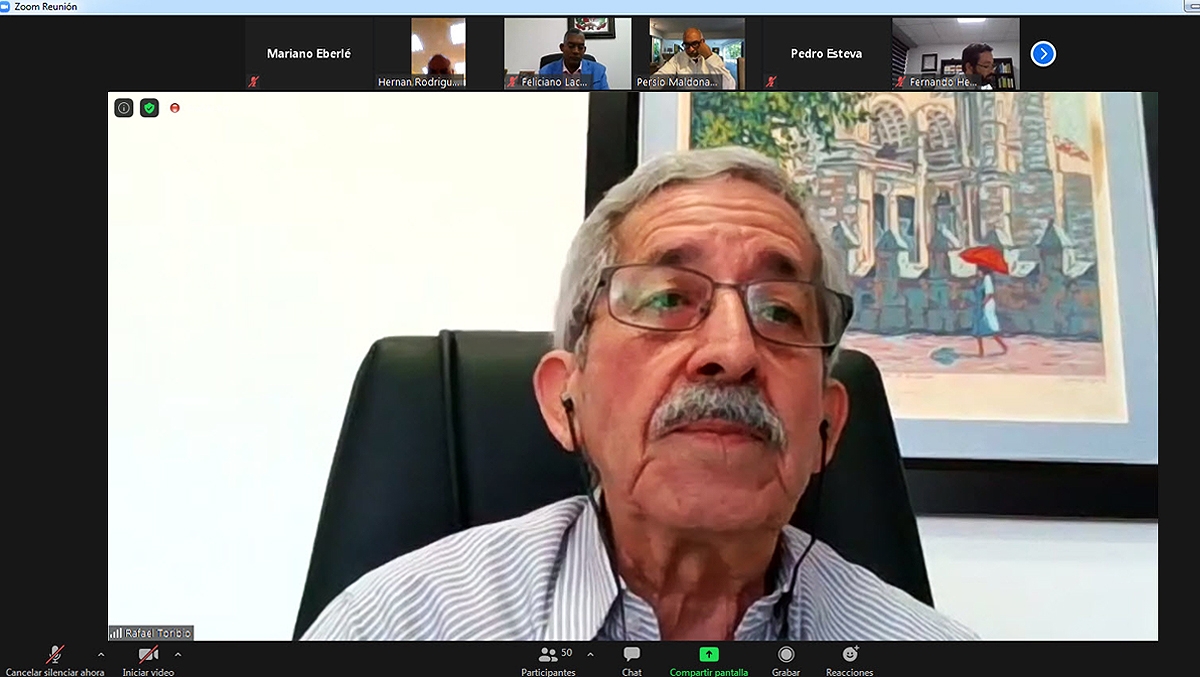Click the red recording indicator dot
This screenshot has width=1200, height=677.
coord(175,108)
